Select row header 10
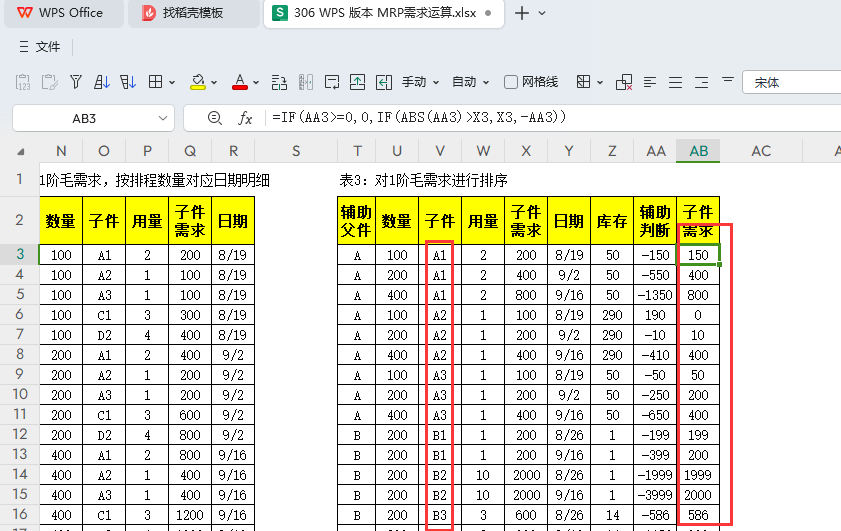 point(20,394)
